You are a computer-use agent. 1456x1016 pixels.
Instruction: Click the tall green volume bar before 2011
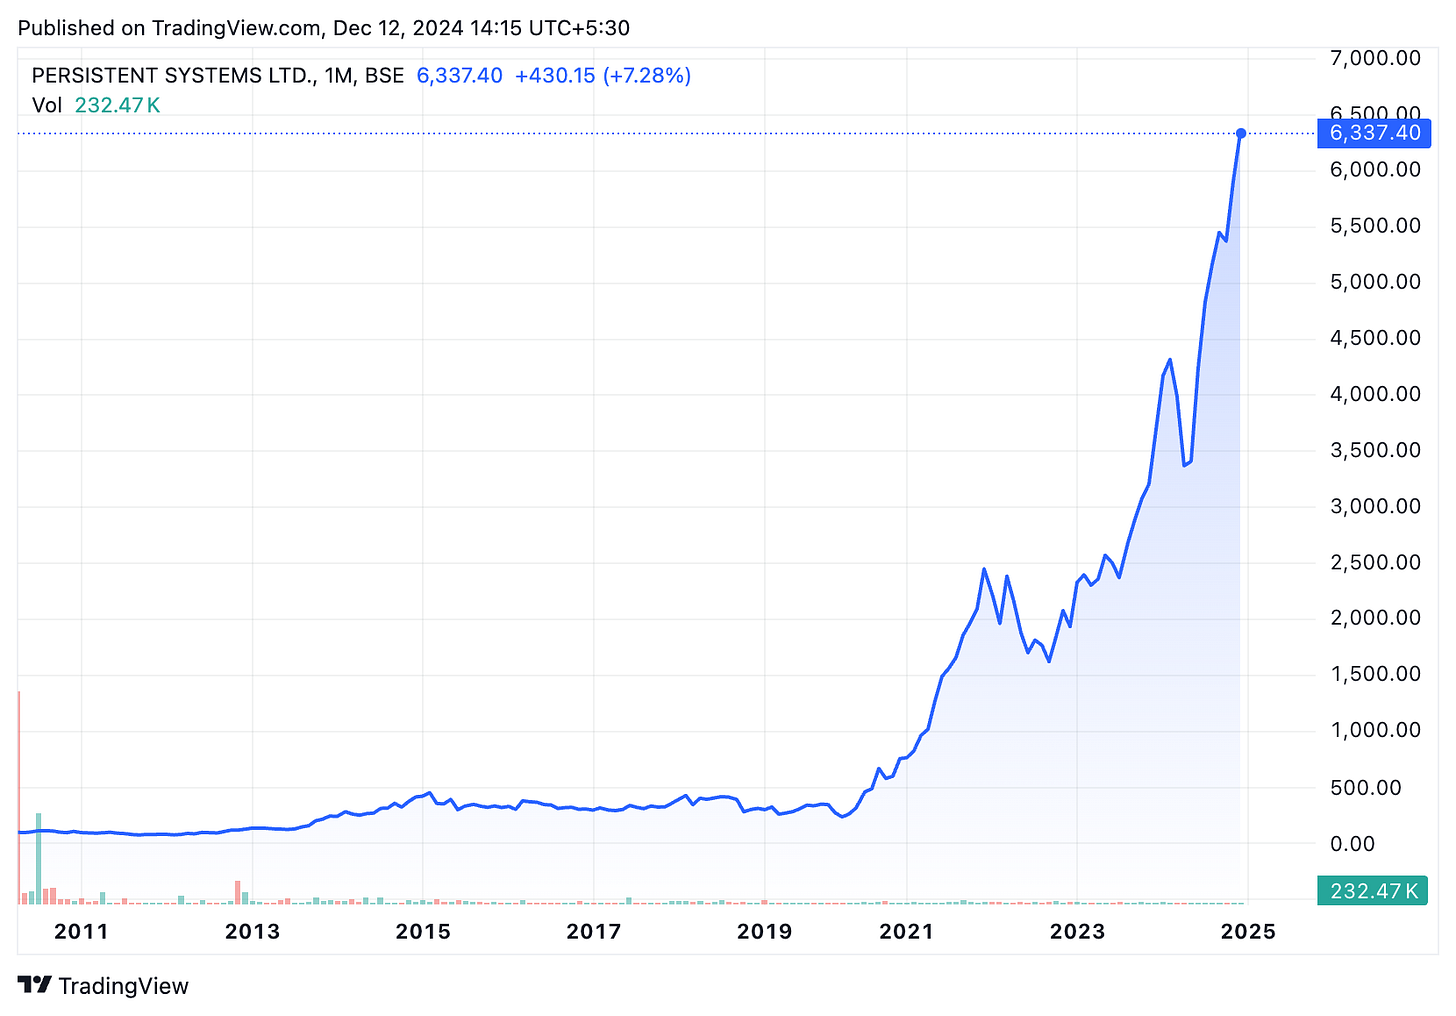[38, 858]
